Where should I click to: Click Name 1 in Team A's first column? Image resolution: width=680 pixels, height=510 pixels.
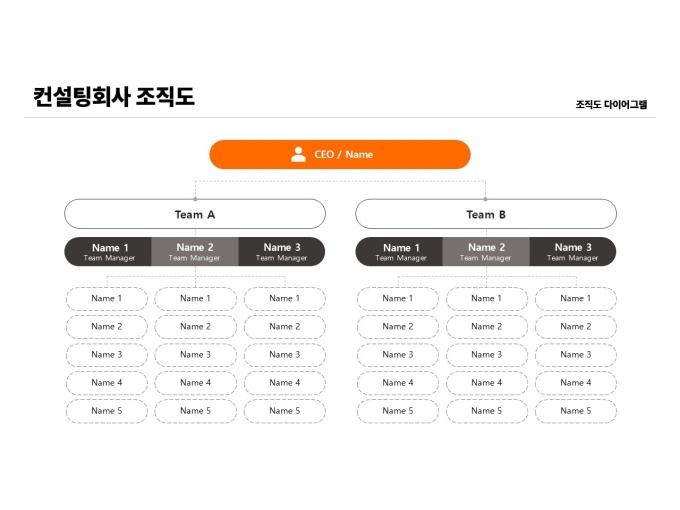[107, 299]
